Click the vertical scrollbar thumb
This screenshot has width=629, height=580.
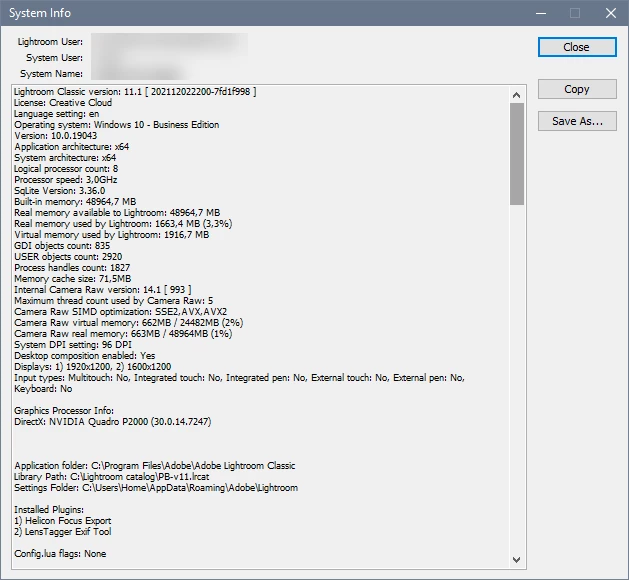(517, 154)
